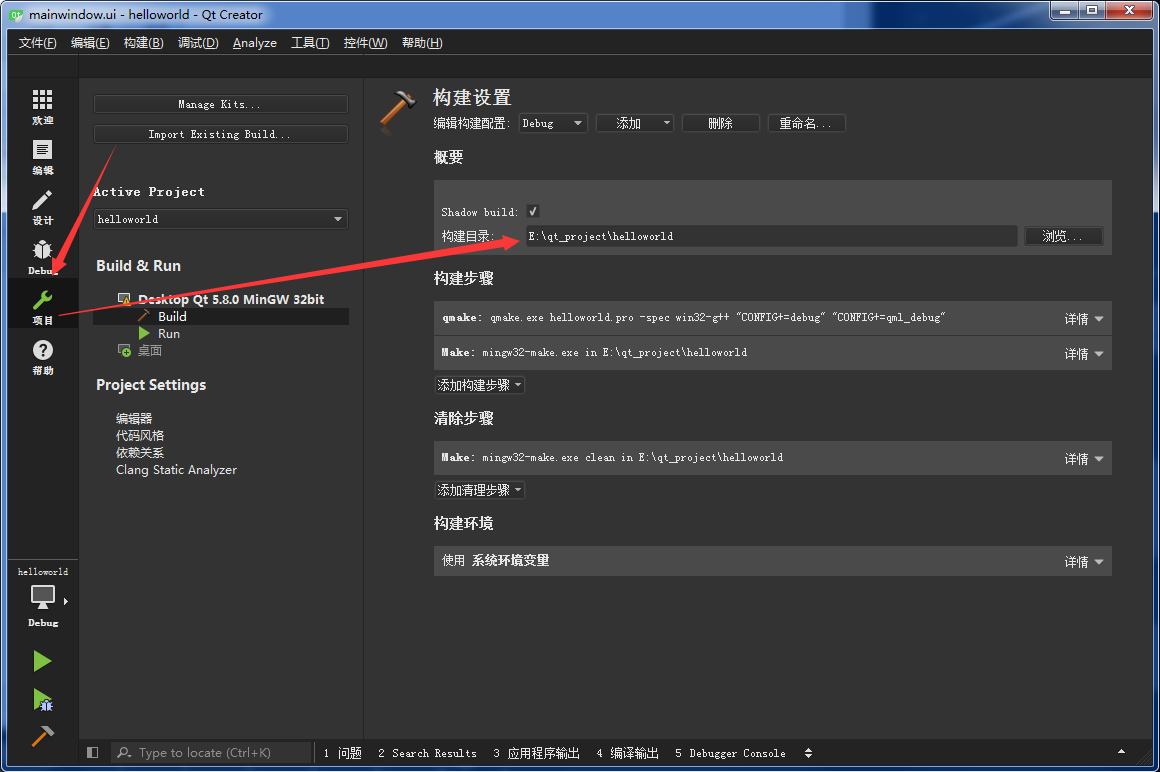Toggle the left sidebar visibility icon
The image size is (1160, 772).
click(92, 753)
